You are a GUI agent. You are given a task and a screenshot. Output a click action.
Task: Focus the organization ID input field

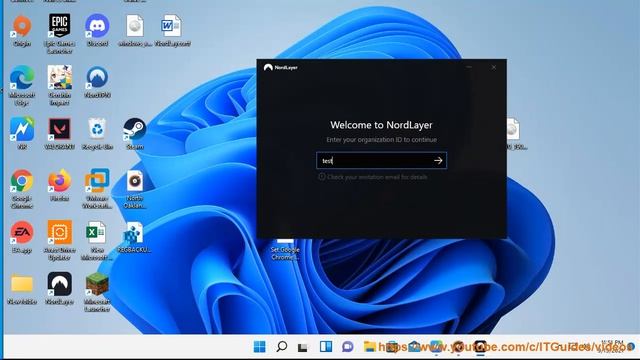[x=381, y=161]
